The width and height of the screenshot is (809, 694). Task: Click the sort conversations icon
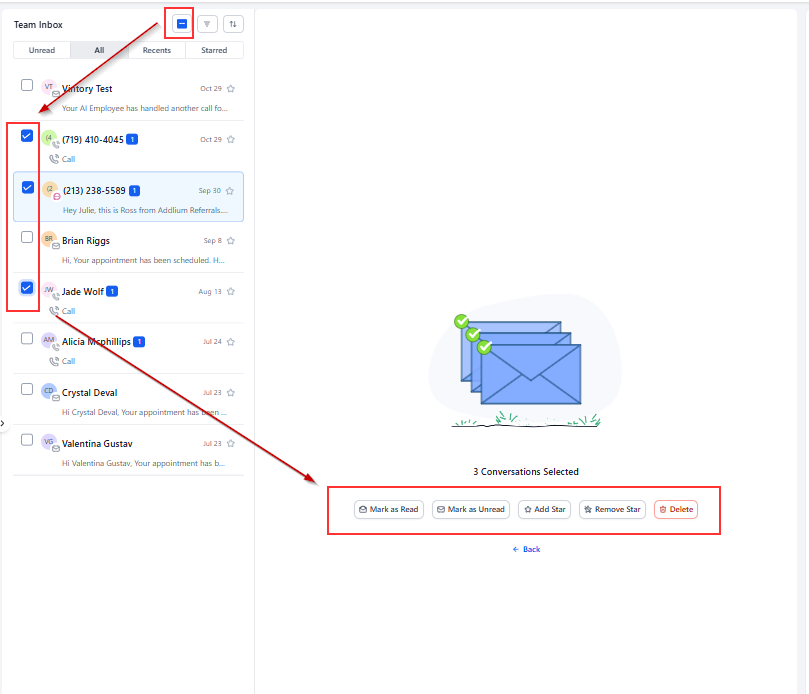pos(233,23)
